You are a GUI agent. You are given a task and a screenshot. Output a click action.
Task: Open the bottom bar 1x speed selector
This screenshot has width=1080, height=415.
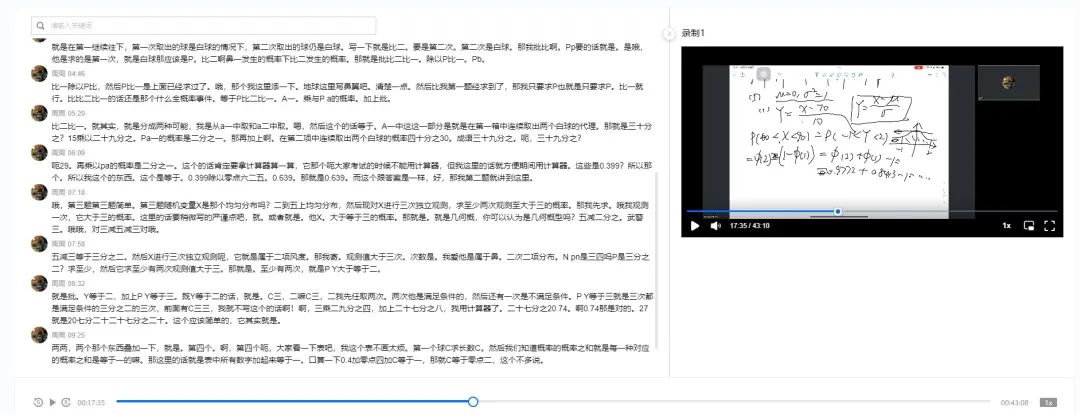(x=1048, y=403)
